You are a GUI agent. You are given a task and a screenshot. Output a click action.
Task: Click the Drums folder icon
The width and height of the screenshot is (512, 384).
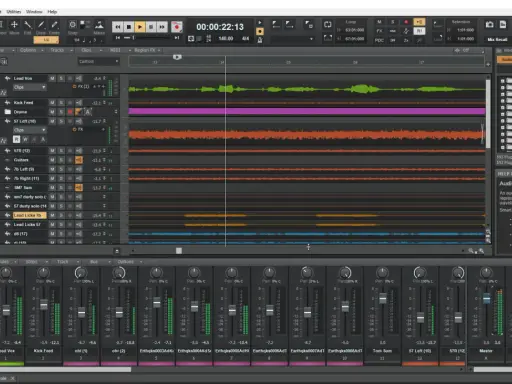pos(7,112)
